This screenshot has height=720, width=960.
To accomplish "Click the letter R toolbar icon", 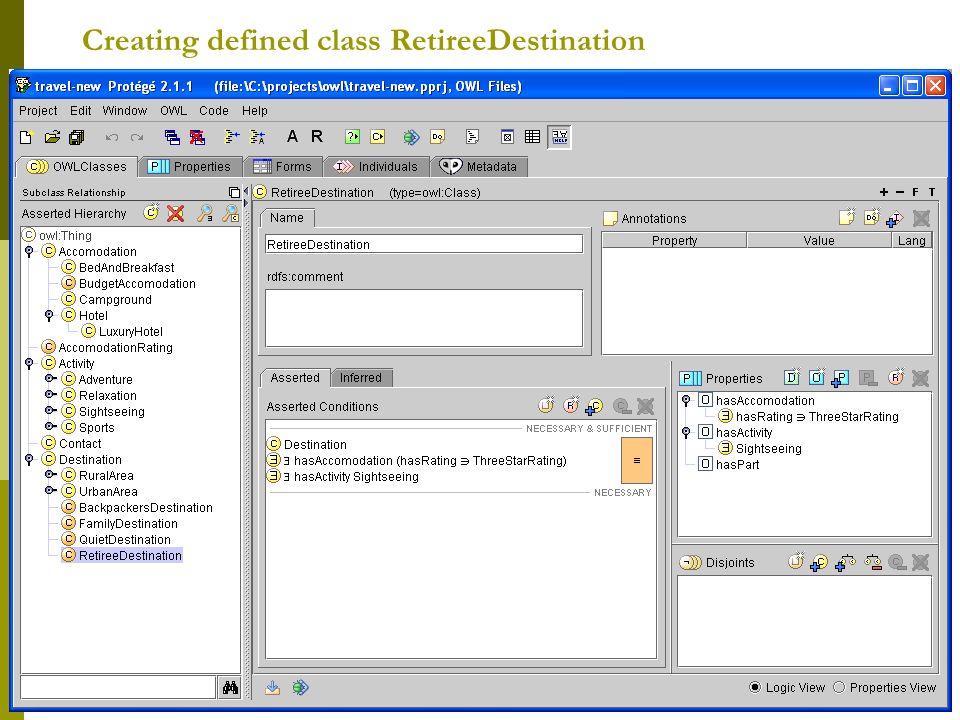I will coord(317,137).
